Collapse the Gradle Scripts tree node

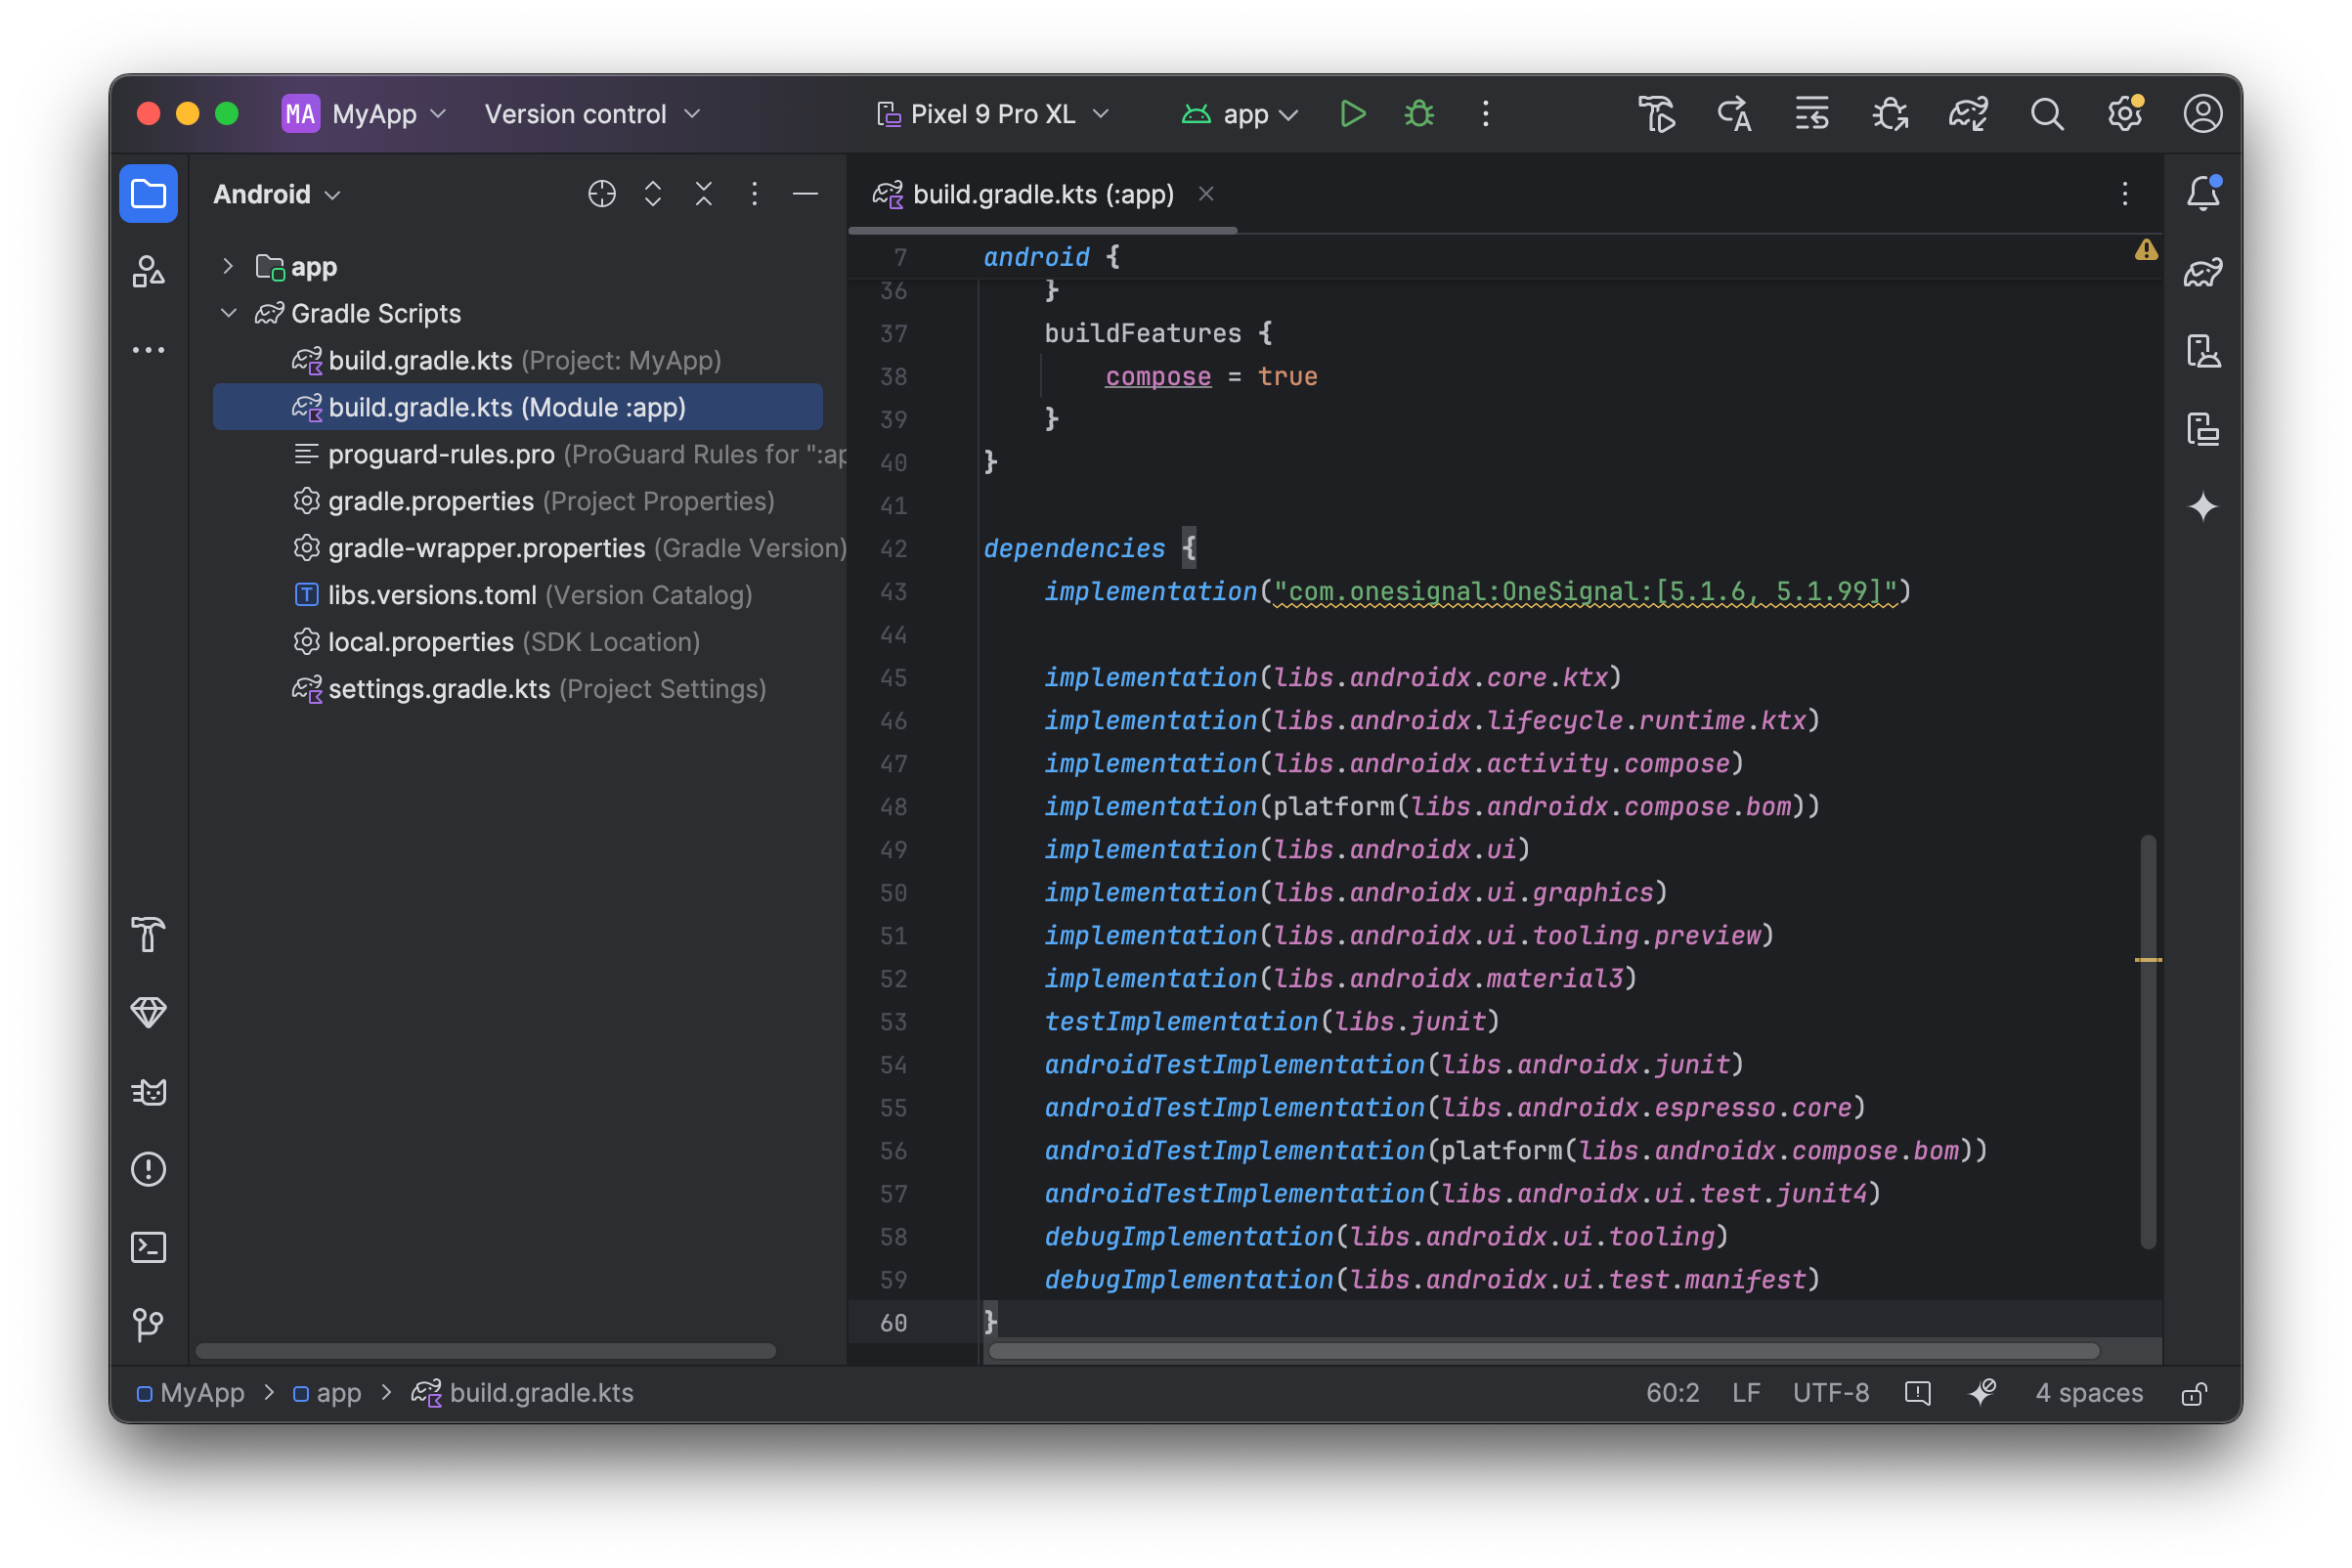[x=228, y=313]
